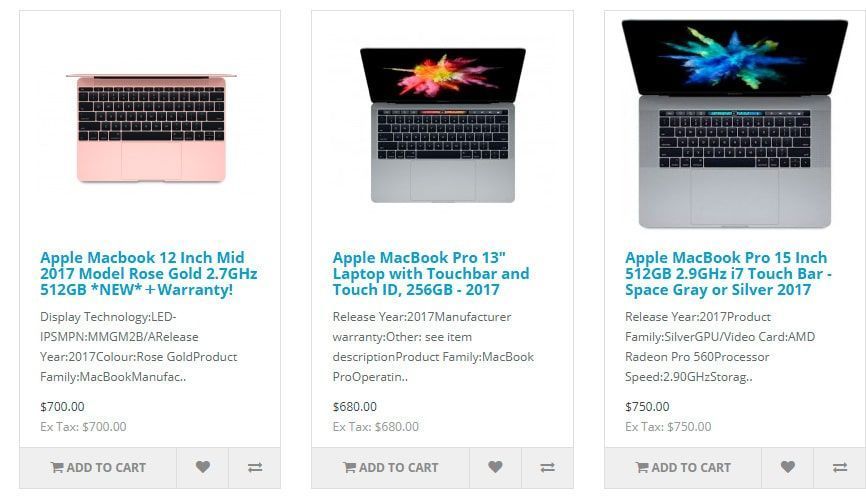Add Rose Gold Macbook 12 Inch to wishlist
The height and width of the screenshot is (496, 866).
point(203,468)
